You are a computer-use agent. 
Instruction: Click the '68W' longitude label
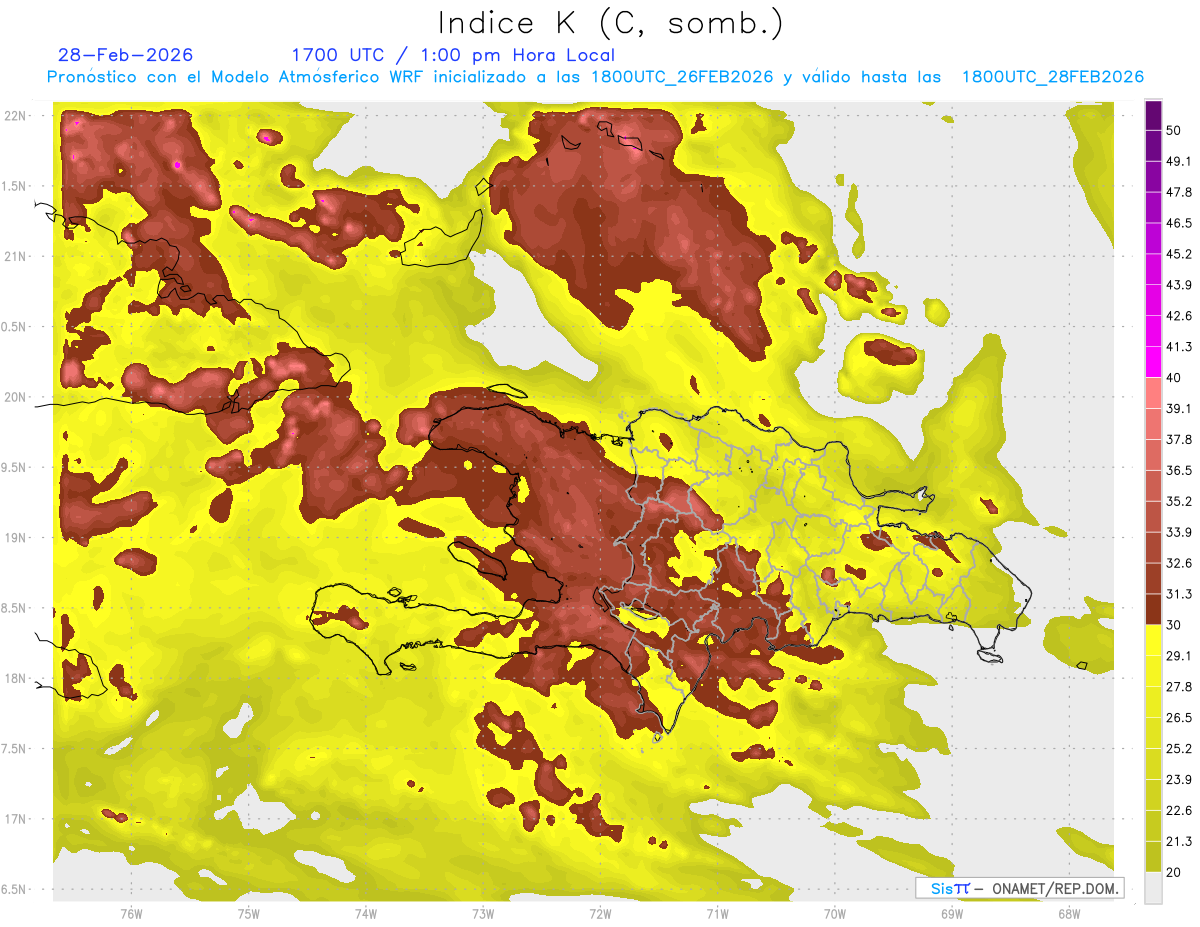point(1068,913)
